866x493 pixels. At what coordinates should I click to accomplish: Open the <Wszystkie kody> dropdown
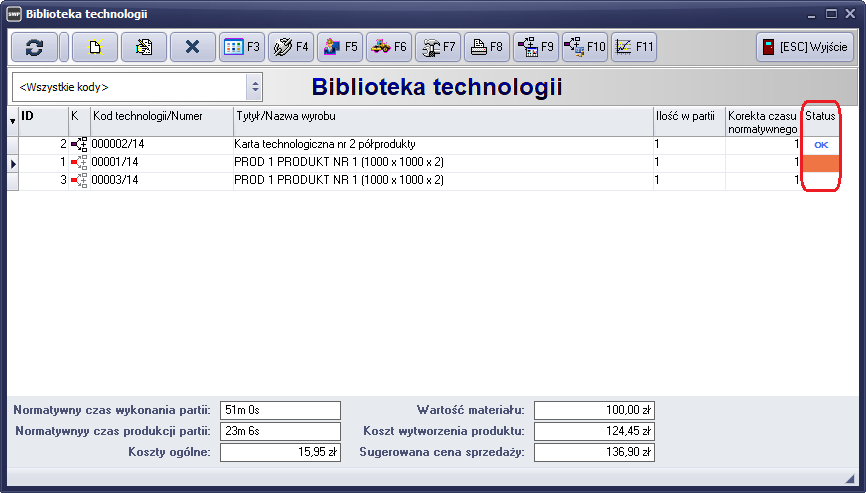pos(254,87)
